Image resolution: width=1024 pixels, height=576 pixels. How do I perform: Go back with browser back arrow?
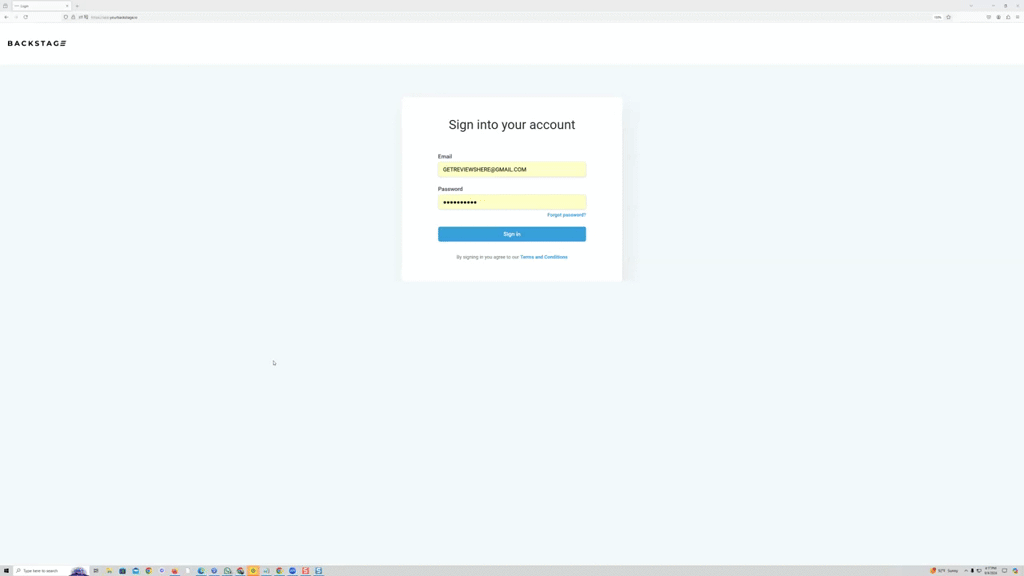(7, 17)
